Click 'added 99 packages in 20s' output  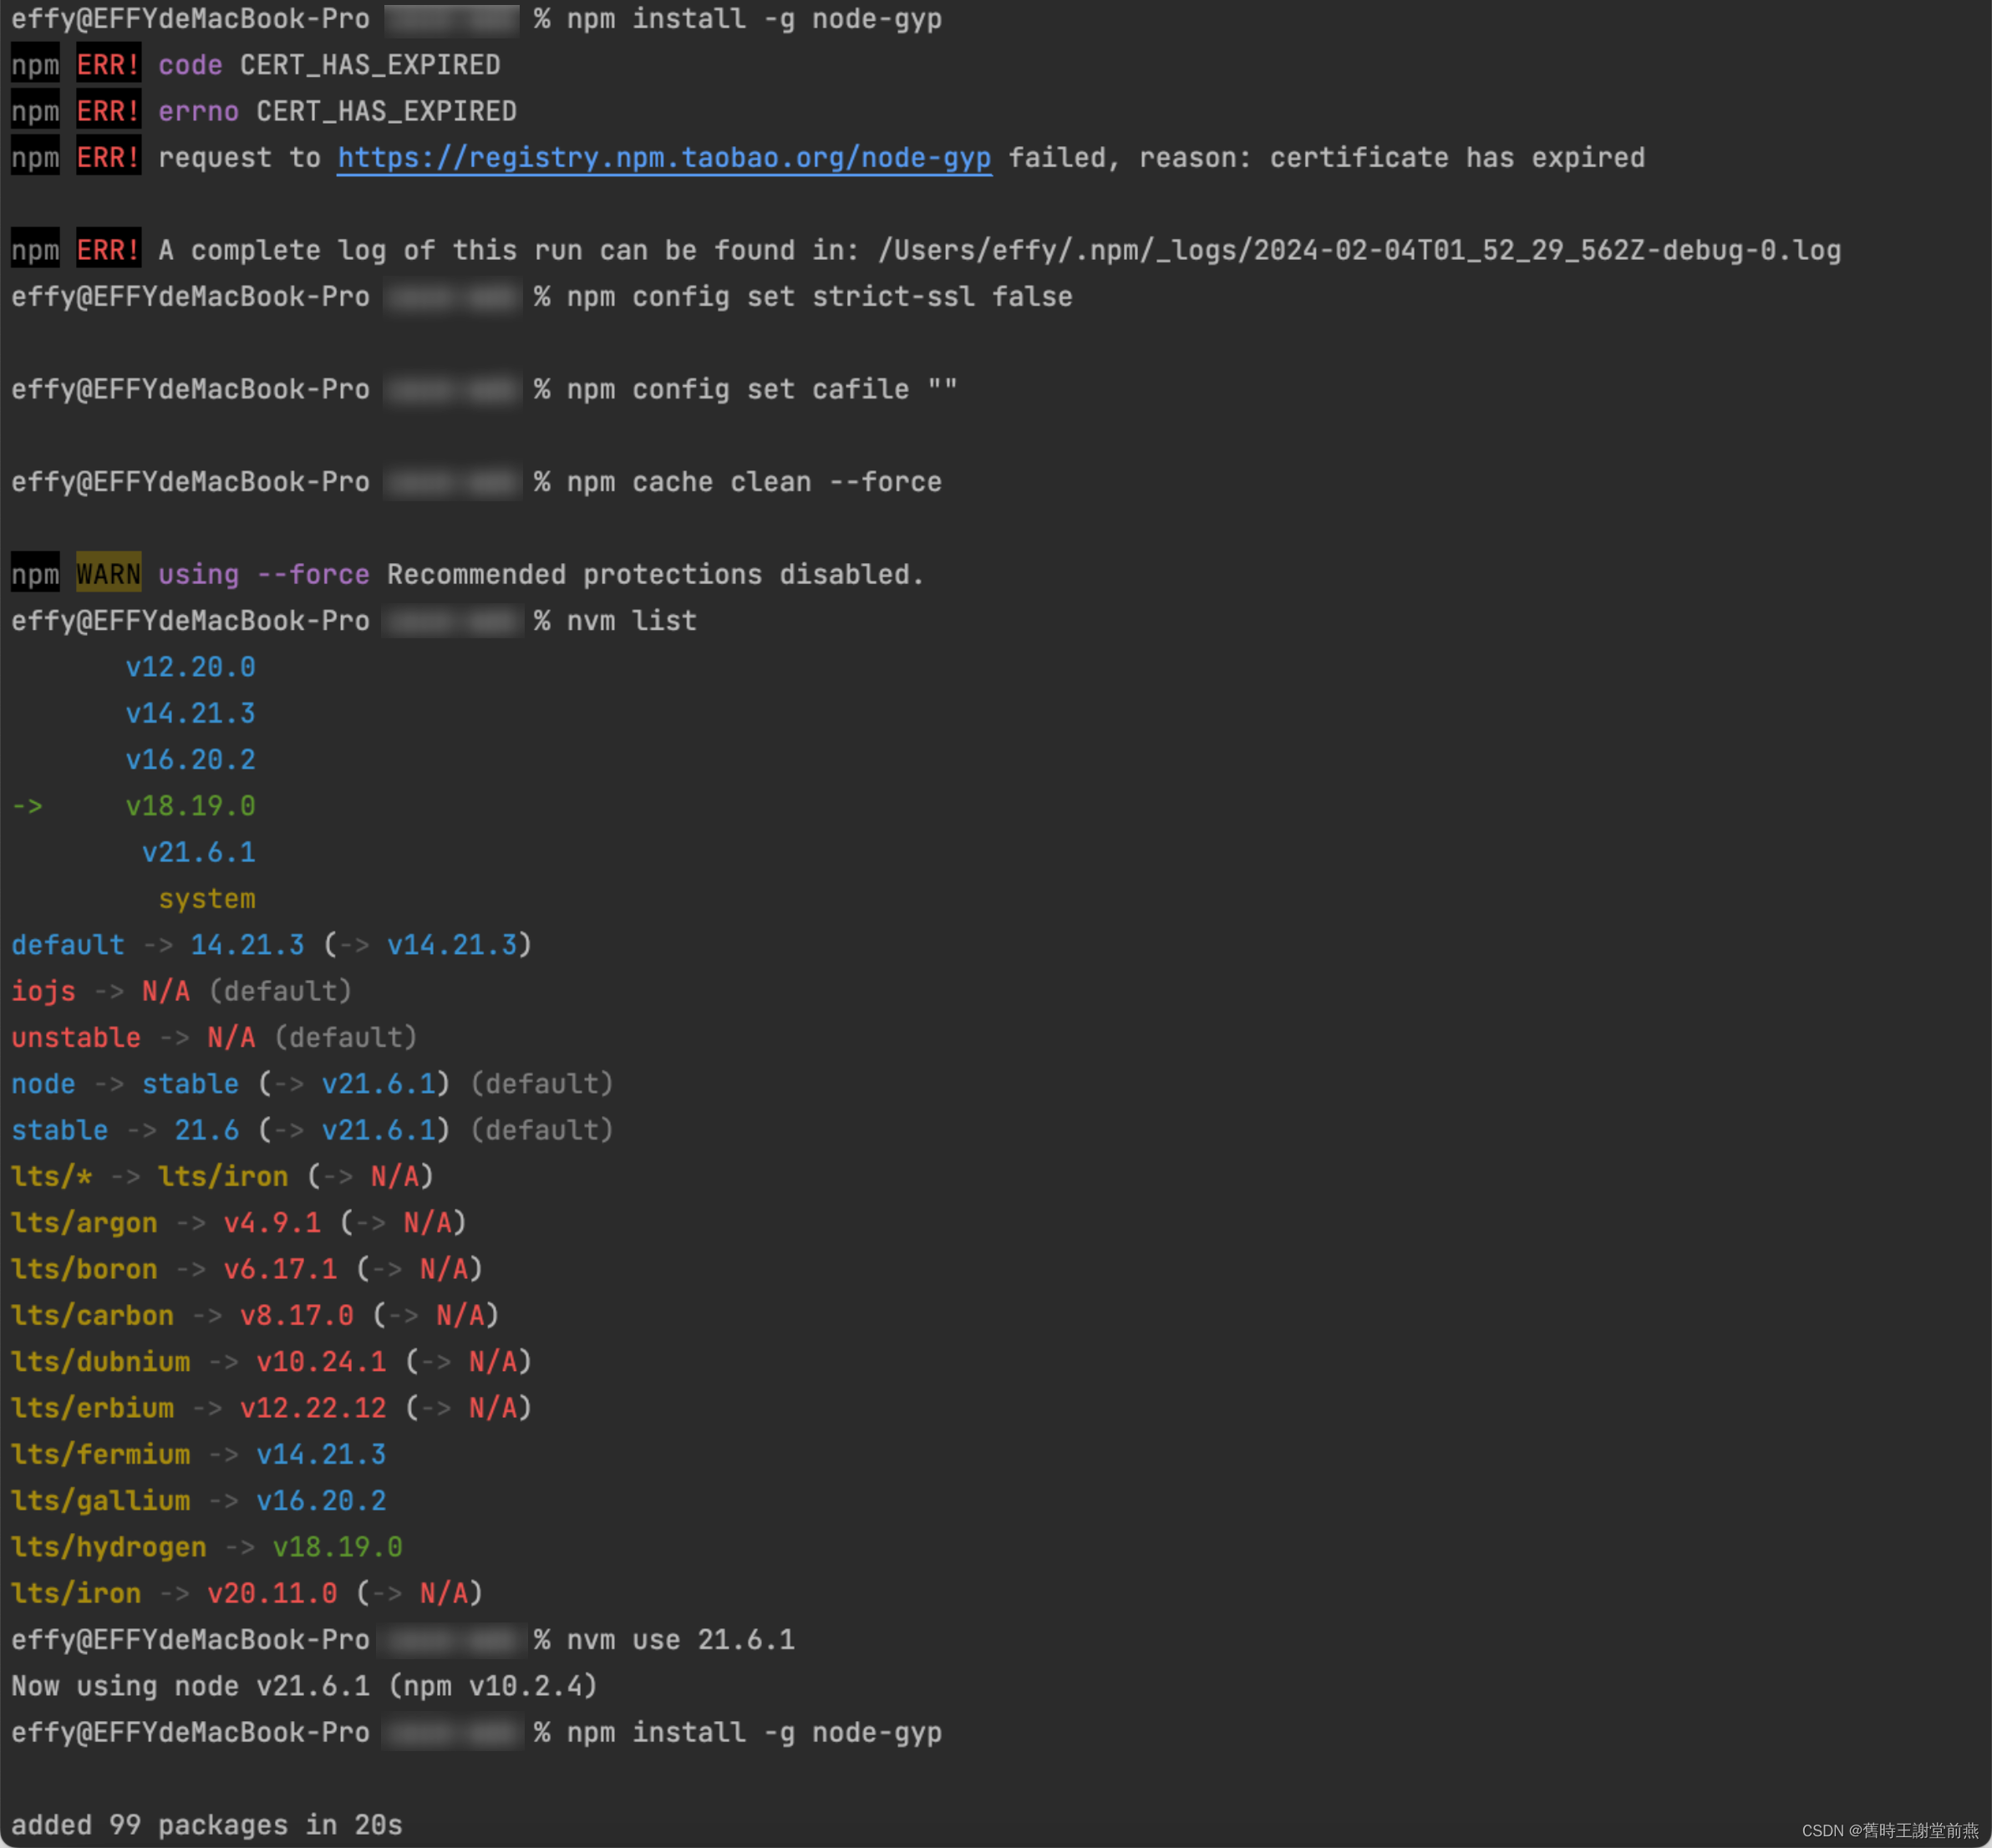tap(207, 1825)
